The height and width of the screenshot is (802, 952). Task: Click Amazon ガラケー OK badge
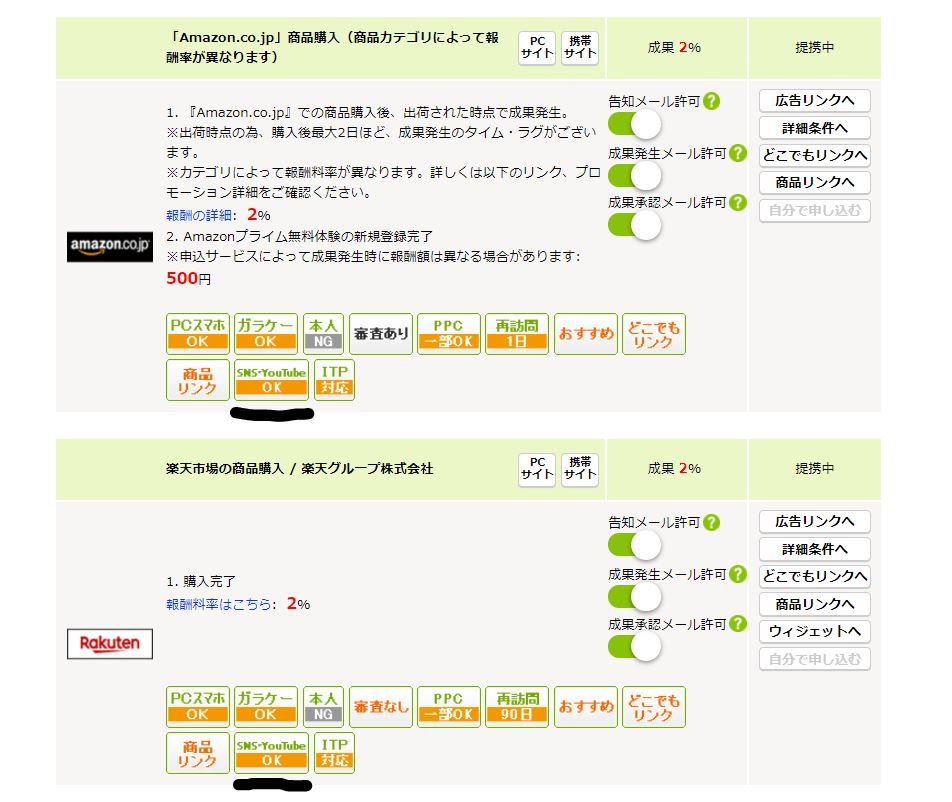pyautogui.click(x=266, y=333)
